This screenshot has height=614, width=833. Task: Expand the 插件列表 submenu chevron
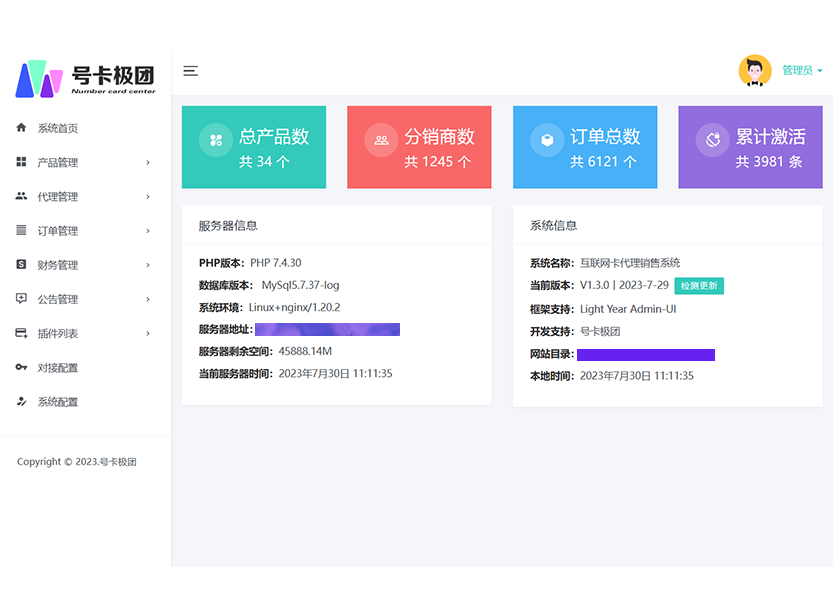148,333
